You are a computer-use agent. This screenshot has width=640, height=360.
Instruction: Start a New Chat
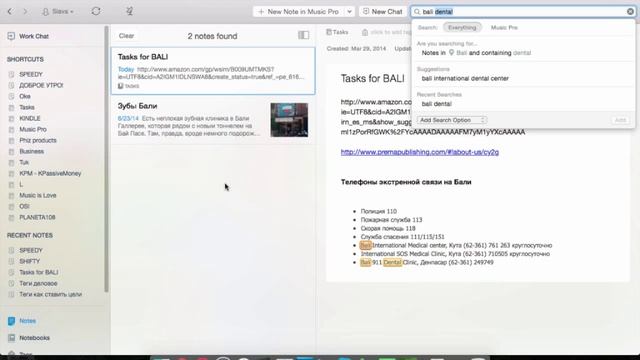[382, 12]
